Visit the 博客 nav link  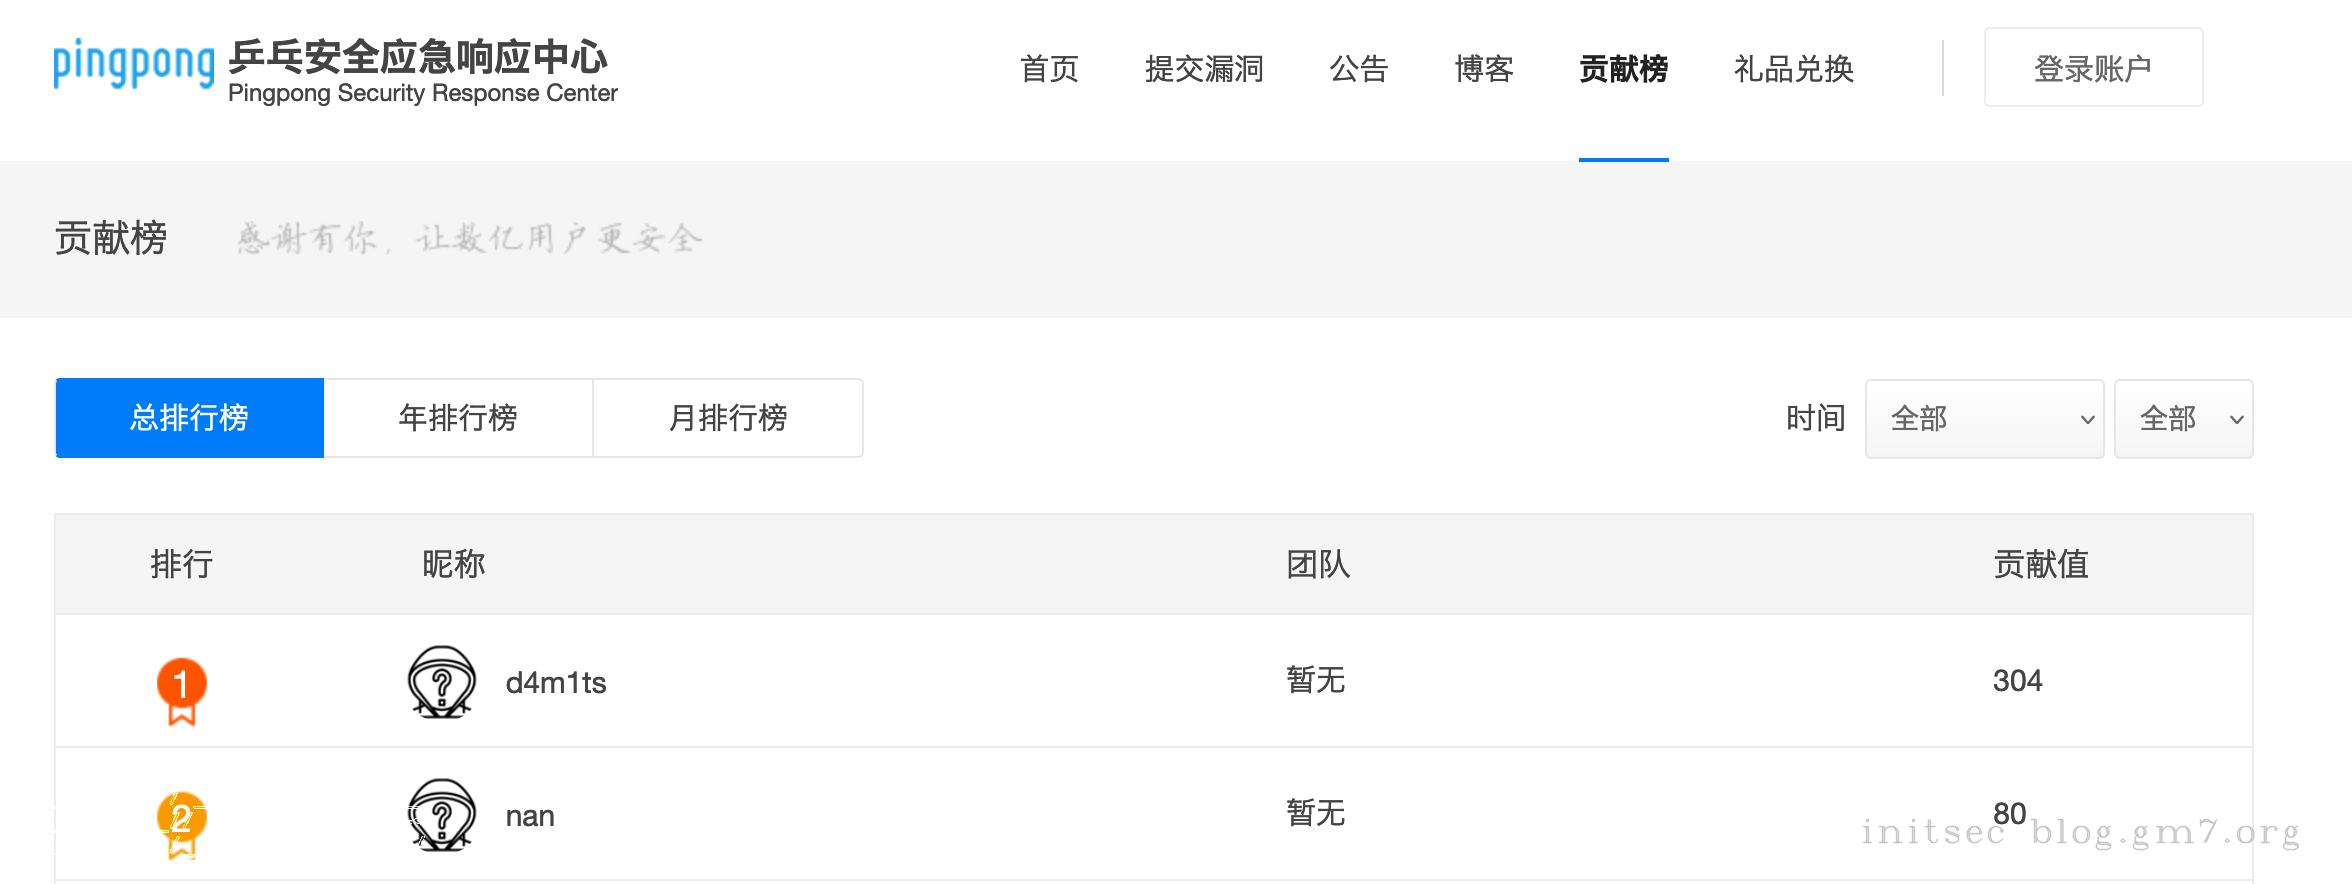(1484, 69)
